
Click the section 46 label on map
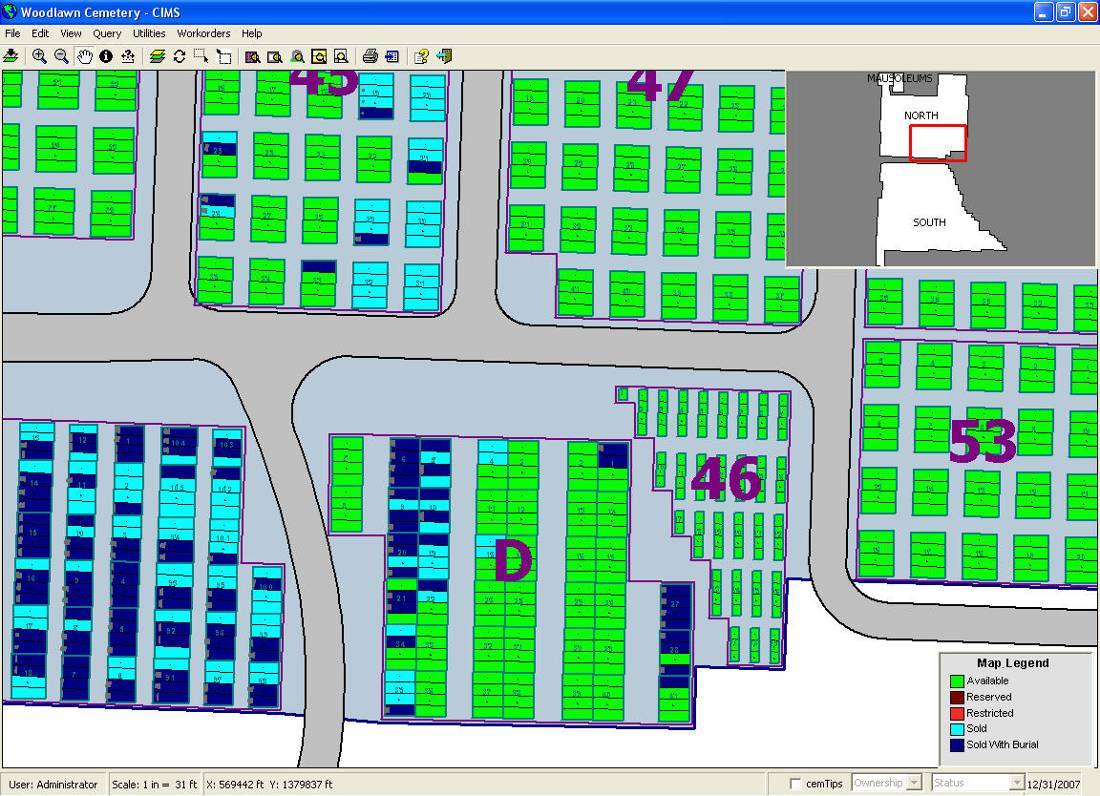coord(725,479)
